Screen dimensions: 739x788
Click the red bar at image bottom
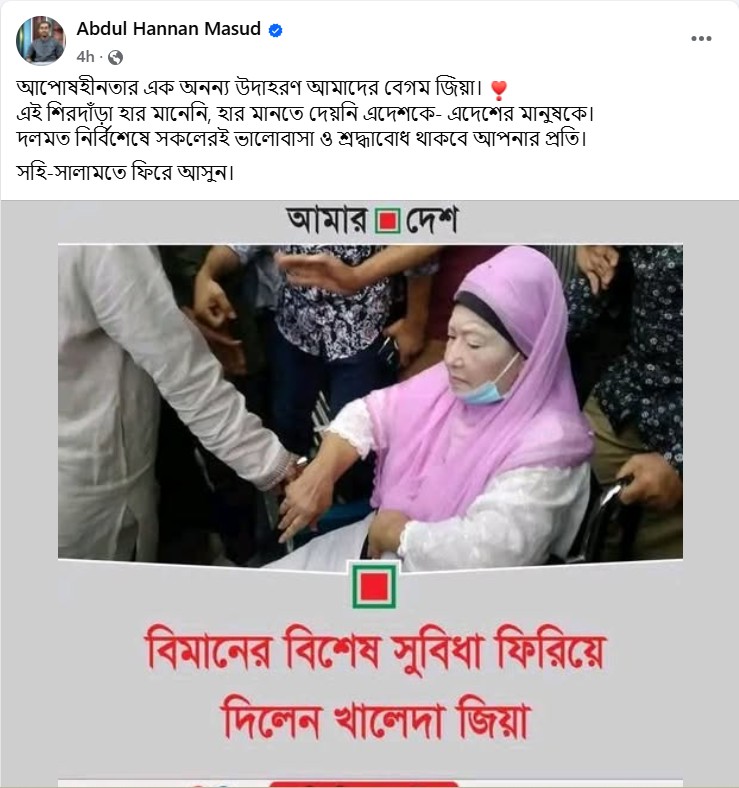click(364, 784)
